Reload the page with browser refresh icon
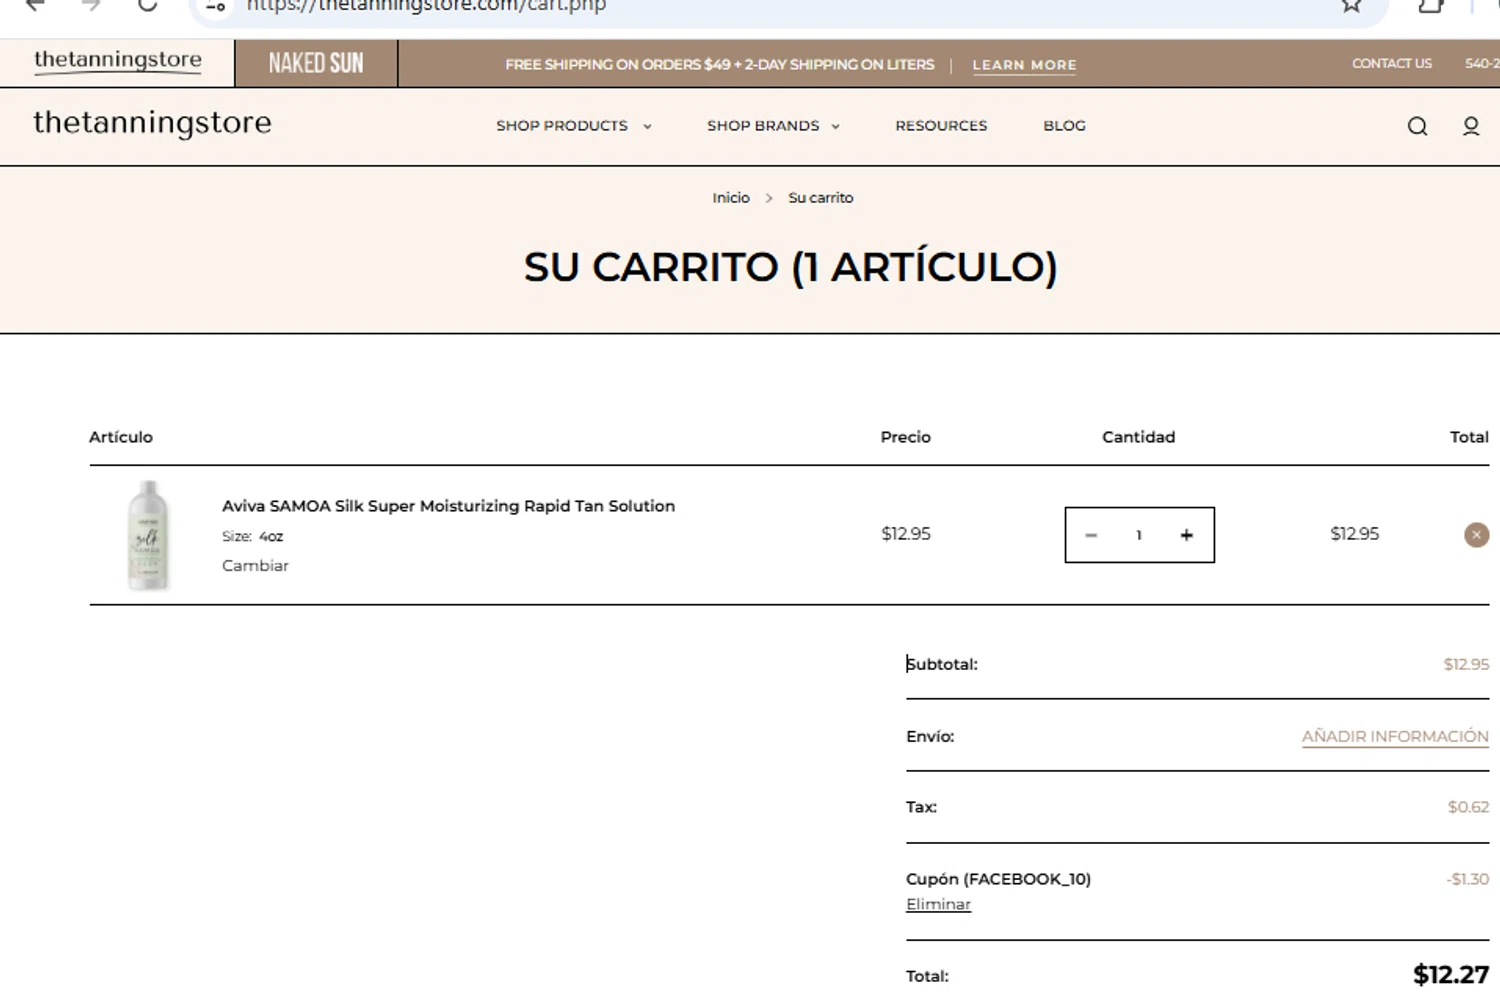1500x1002 pixels. point(148,5)
